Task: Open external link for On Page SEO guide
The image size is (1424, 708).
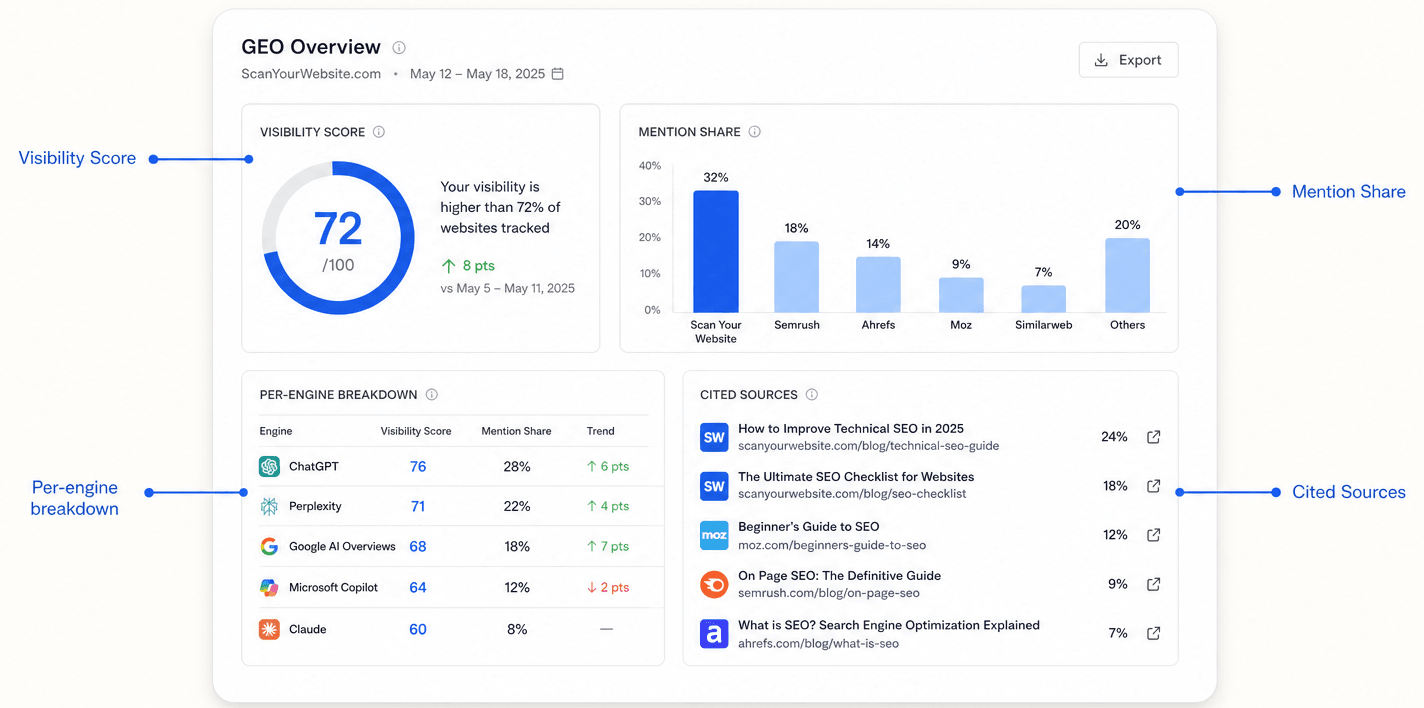Action: click(1153, 584)
